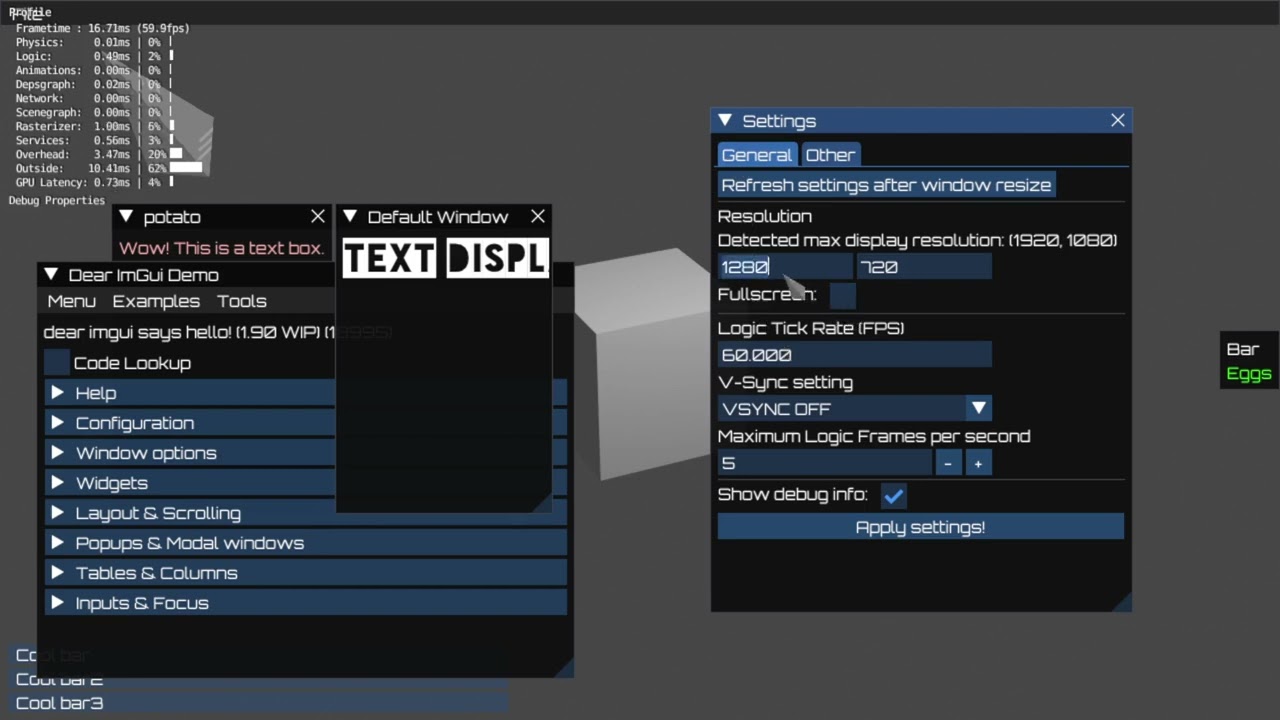Click Detected max display resolution text

[x=917, y=240]
